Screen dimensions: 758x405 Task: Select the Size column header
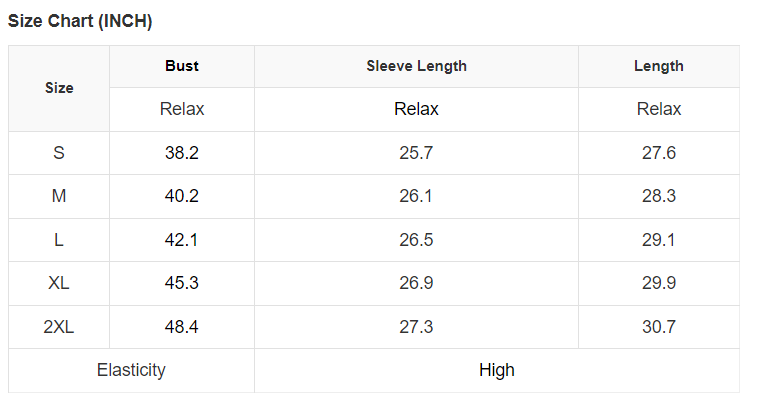point(59,88)
